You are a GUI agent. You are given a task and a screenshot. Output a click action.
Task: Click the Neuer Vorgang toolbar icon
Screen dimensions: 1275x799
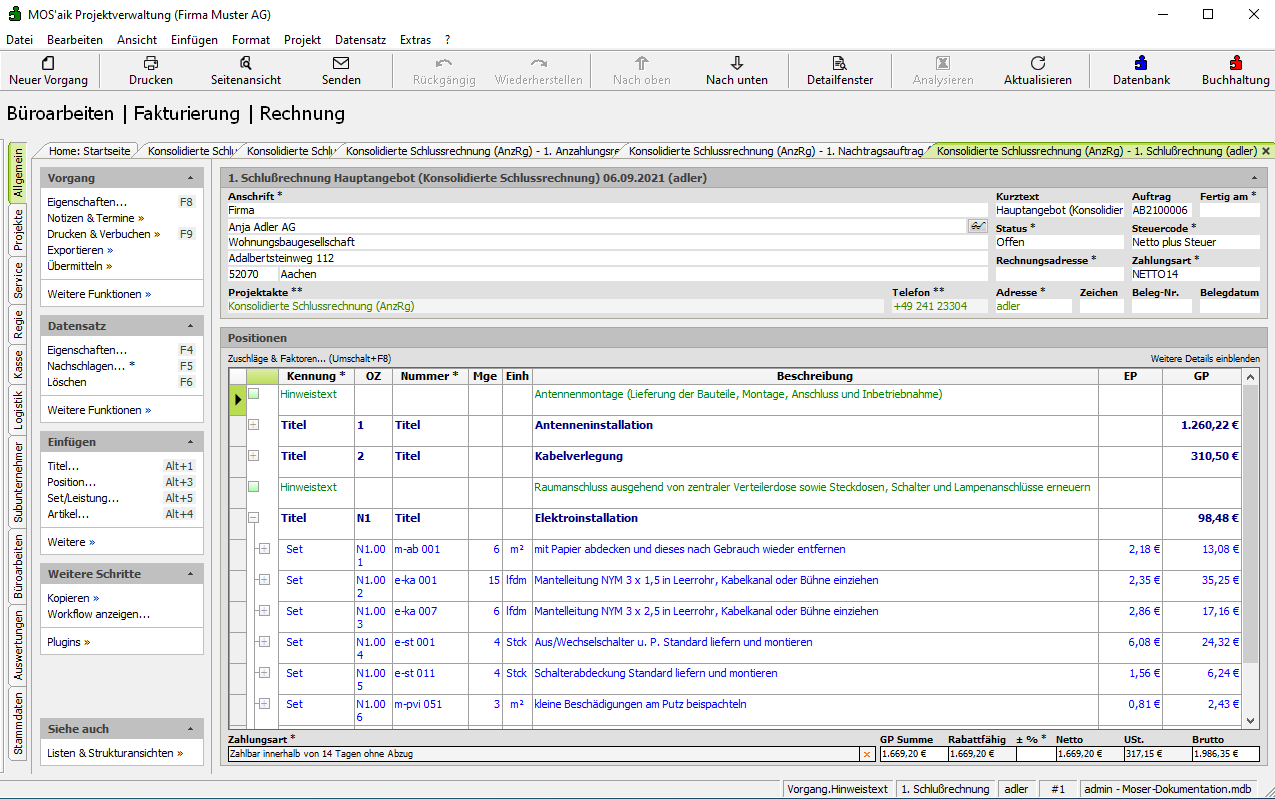pos(48,64)
